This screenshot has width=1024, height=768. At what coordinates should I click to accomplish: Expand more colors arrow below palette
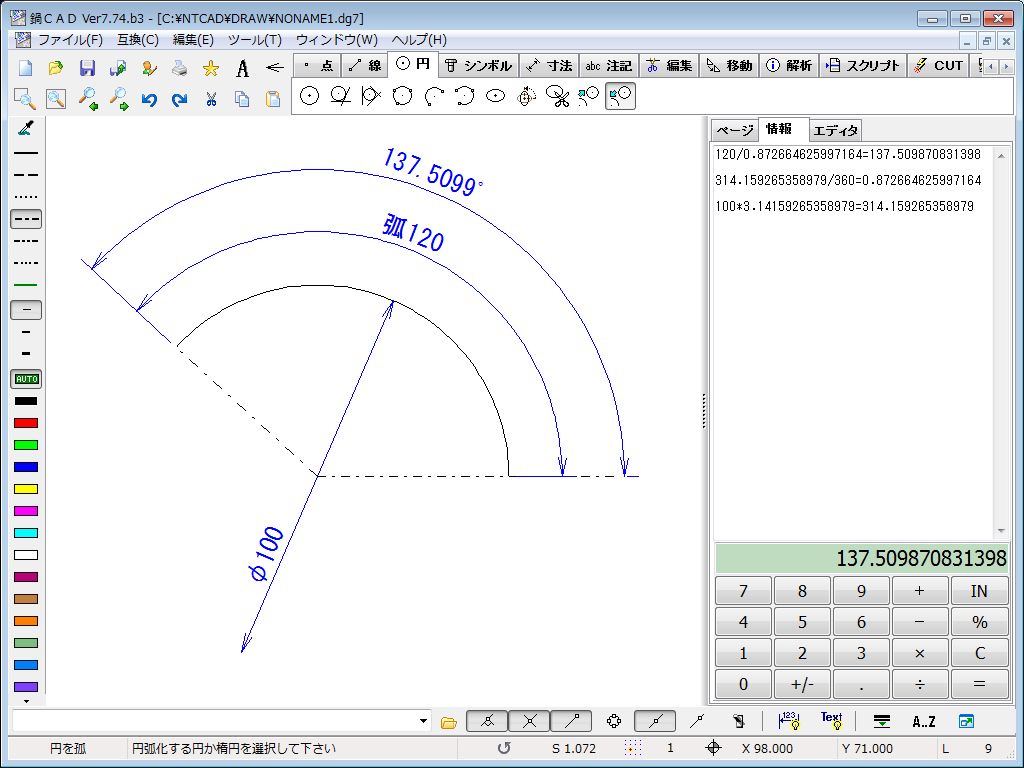pyautogui.click(x=26, y=701)
